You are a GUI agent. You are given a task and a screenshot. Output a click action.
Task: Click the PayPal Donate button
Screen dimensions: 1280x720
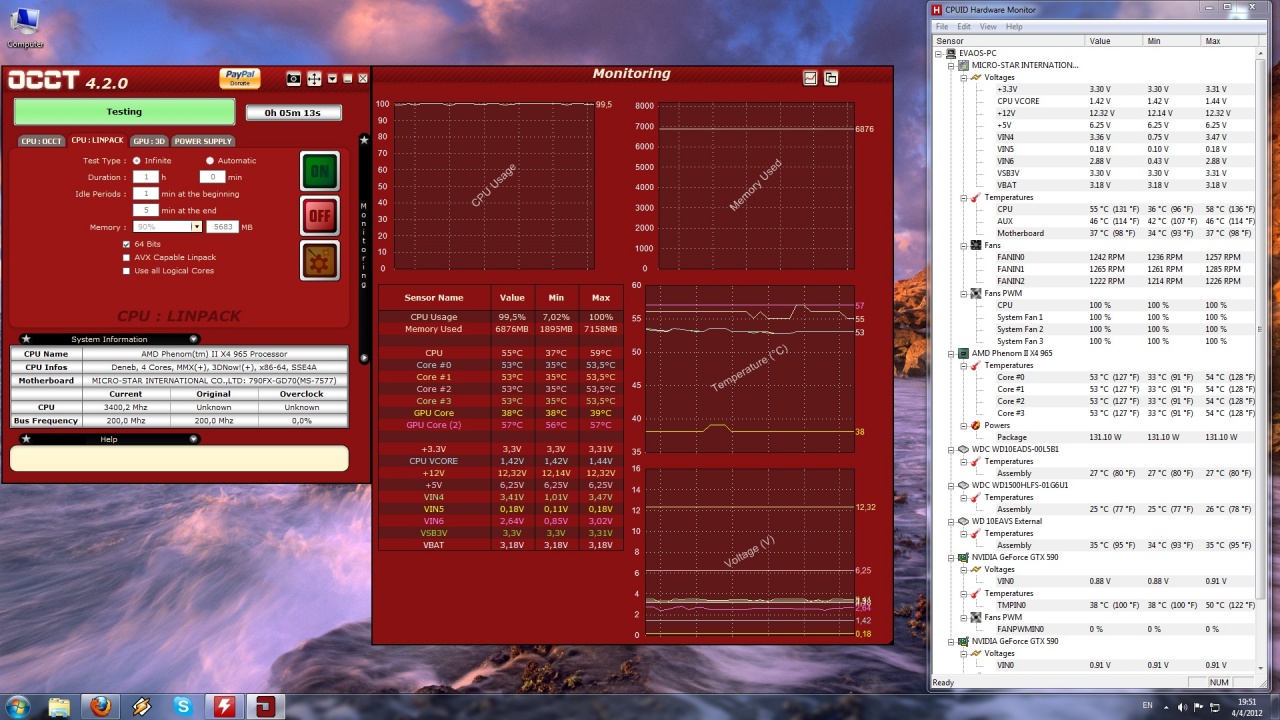pyautogui.click(x=240, y=78)
